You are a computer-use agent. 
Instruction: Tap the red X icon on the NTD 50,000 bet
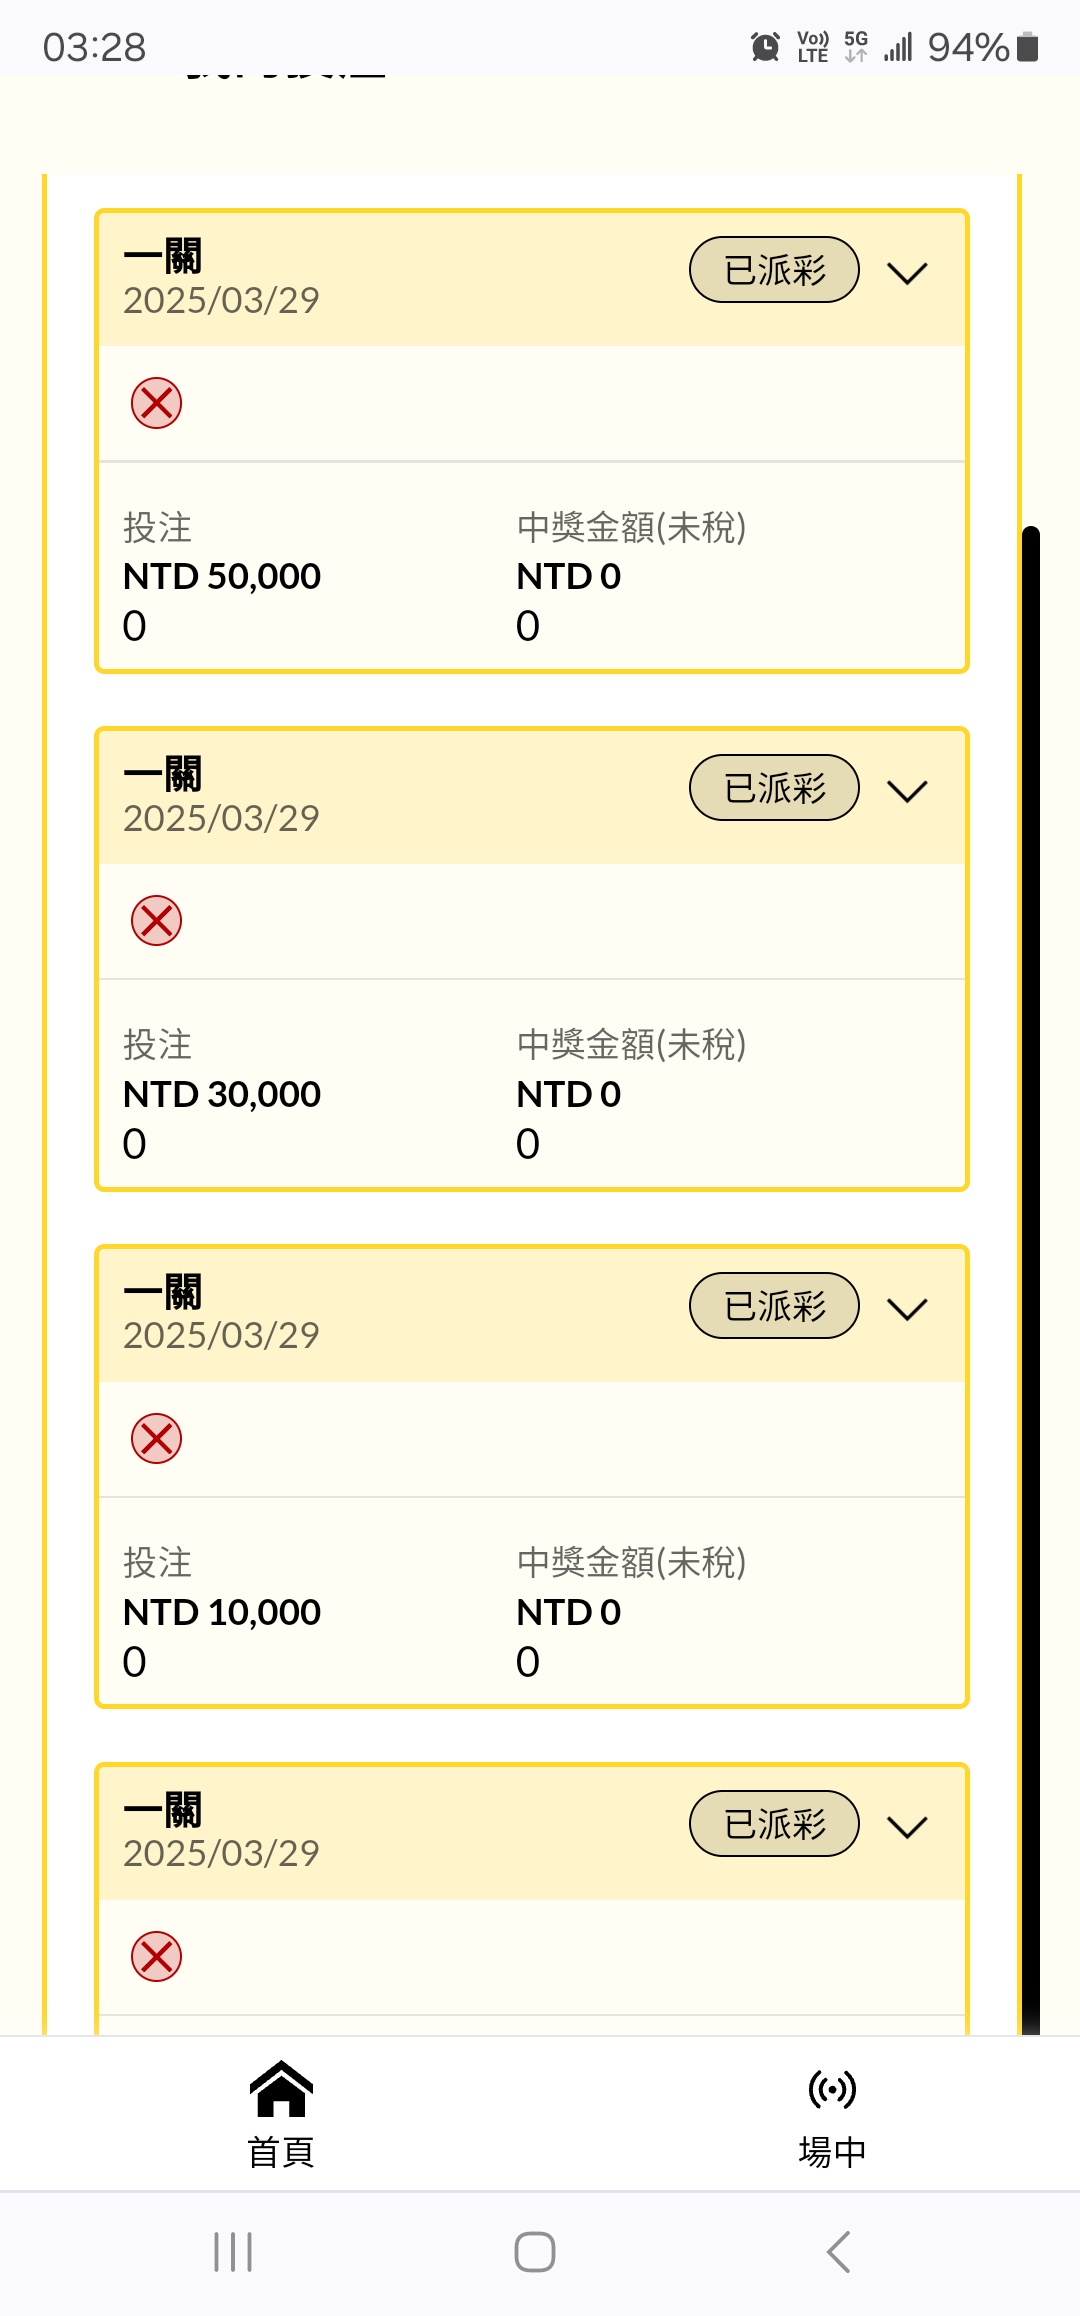pos(157,403)
